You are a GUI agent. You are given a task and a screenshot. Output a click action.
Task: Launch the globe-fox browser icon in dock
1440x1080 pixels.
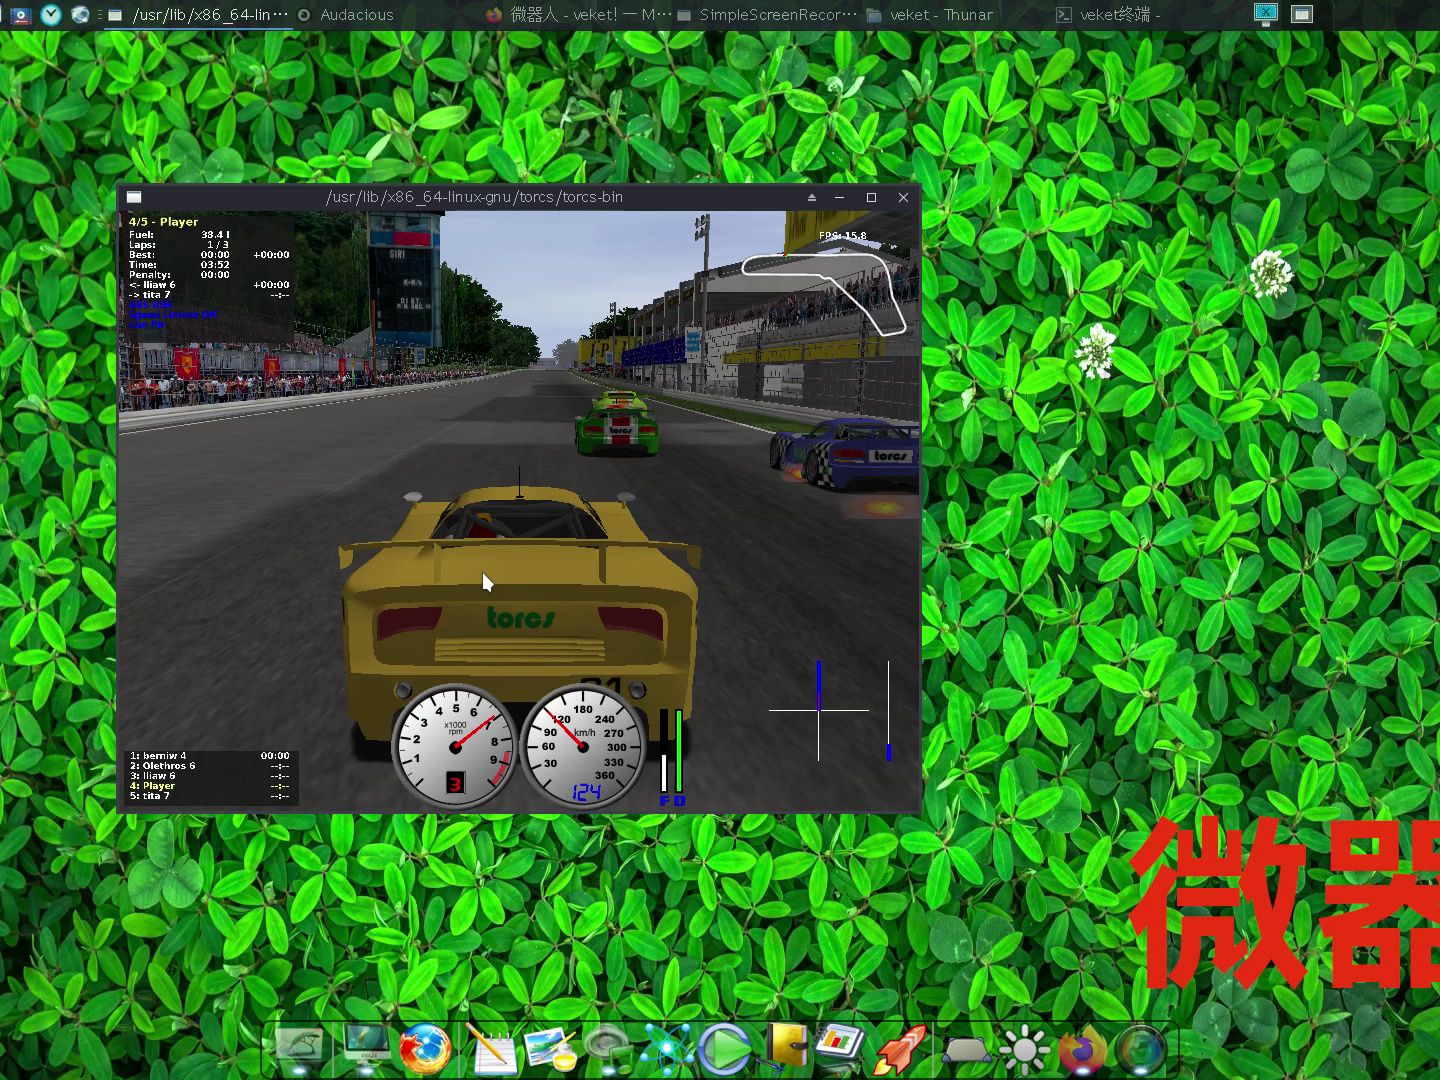(425, 1049)
